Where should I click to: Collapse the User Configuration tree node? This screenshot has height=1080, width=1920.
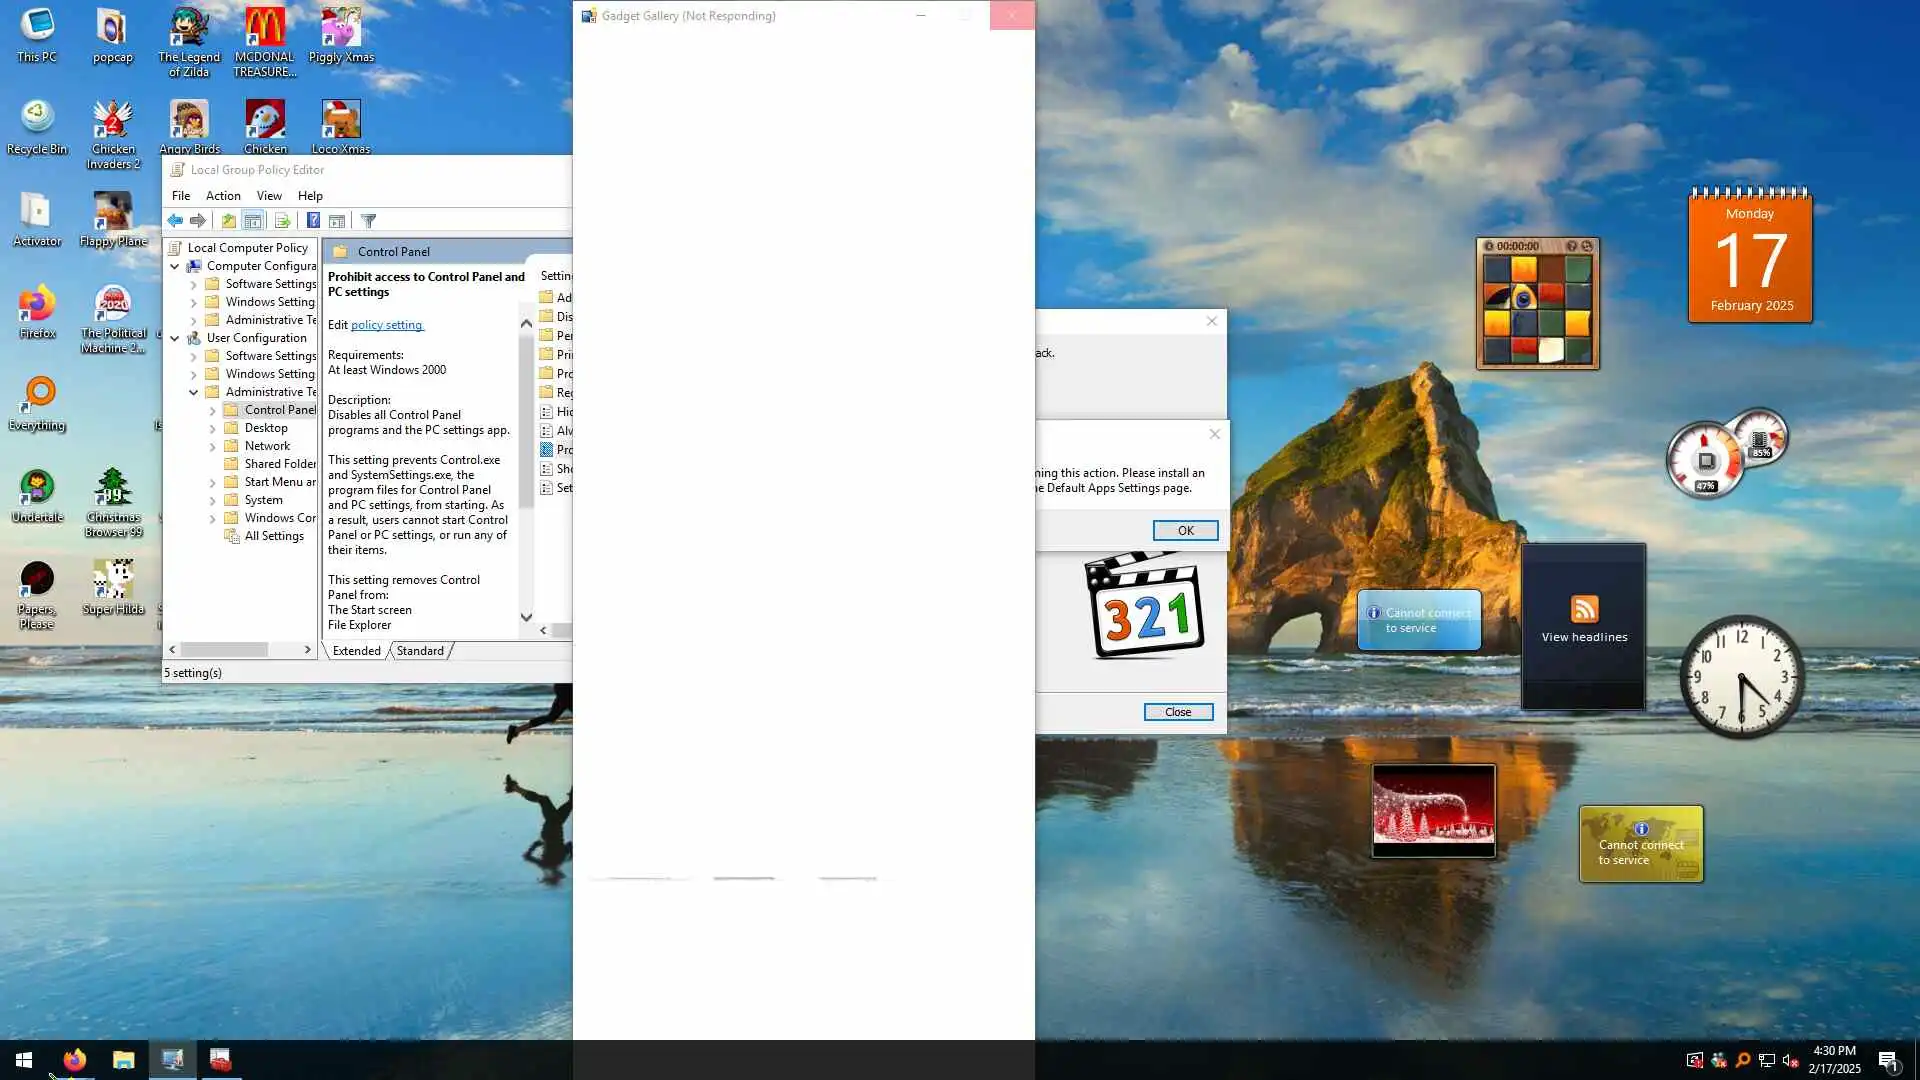point(175,338)
